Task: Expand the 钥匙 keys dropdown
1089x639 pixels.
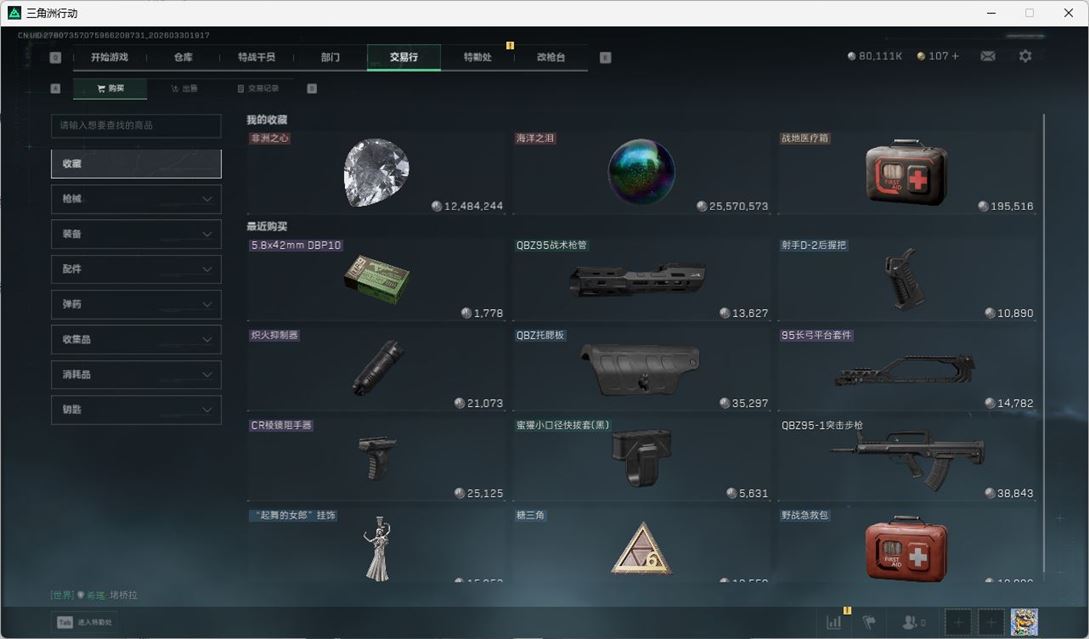Action: click(x=135, y=409)
